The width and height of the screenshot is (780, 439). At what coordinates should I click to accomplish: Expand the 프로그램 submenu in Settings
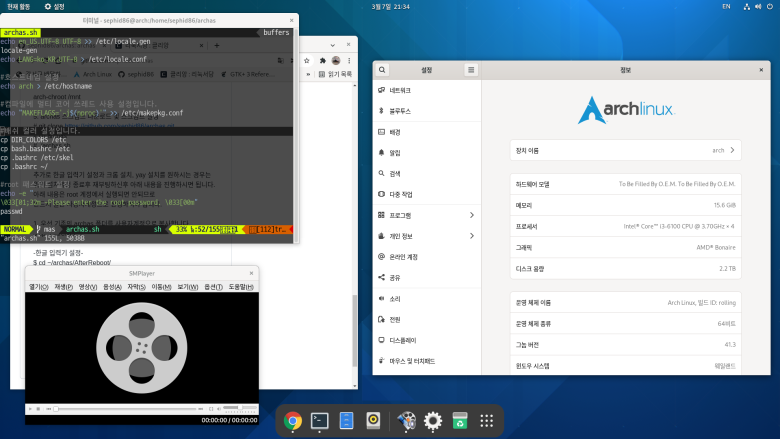(472, 215)
